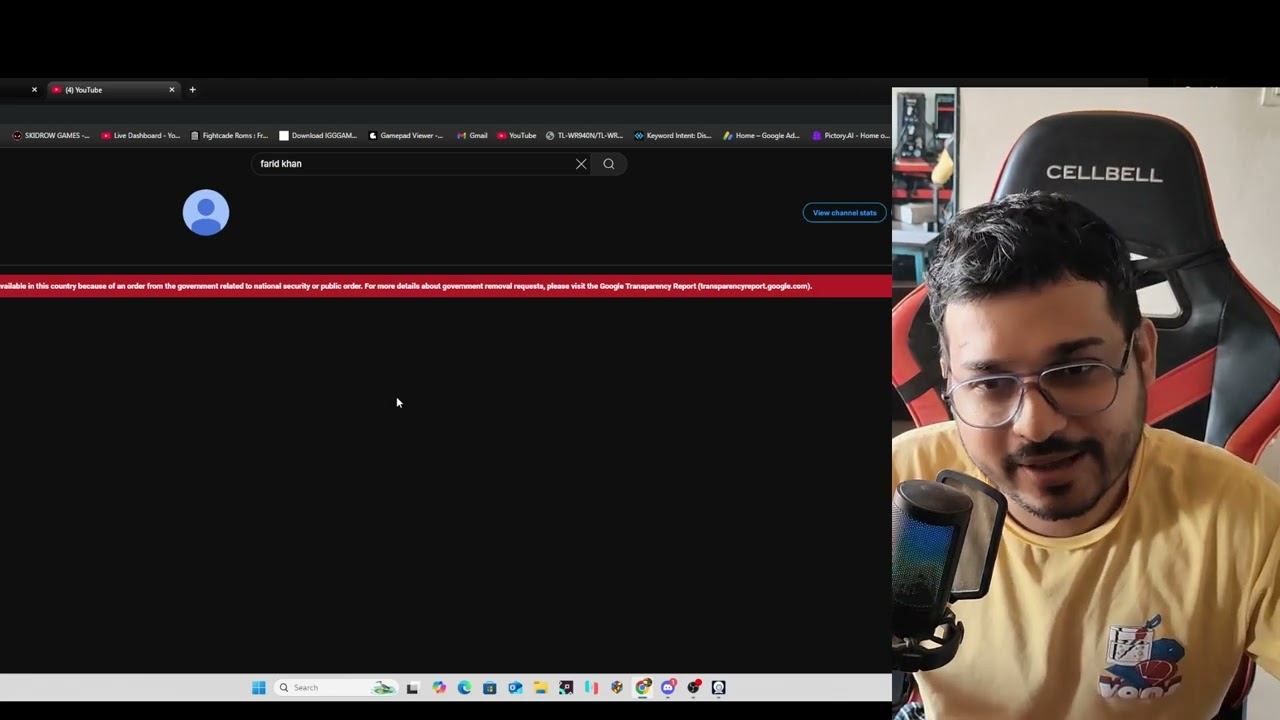Open Gamepad Viewer bookmark
Screen dimensions: 1280x720
click(406, 135)
